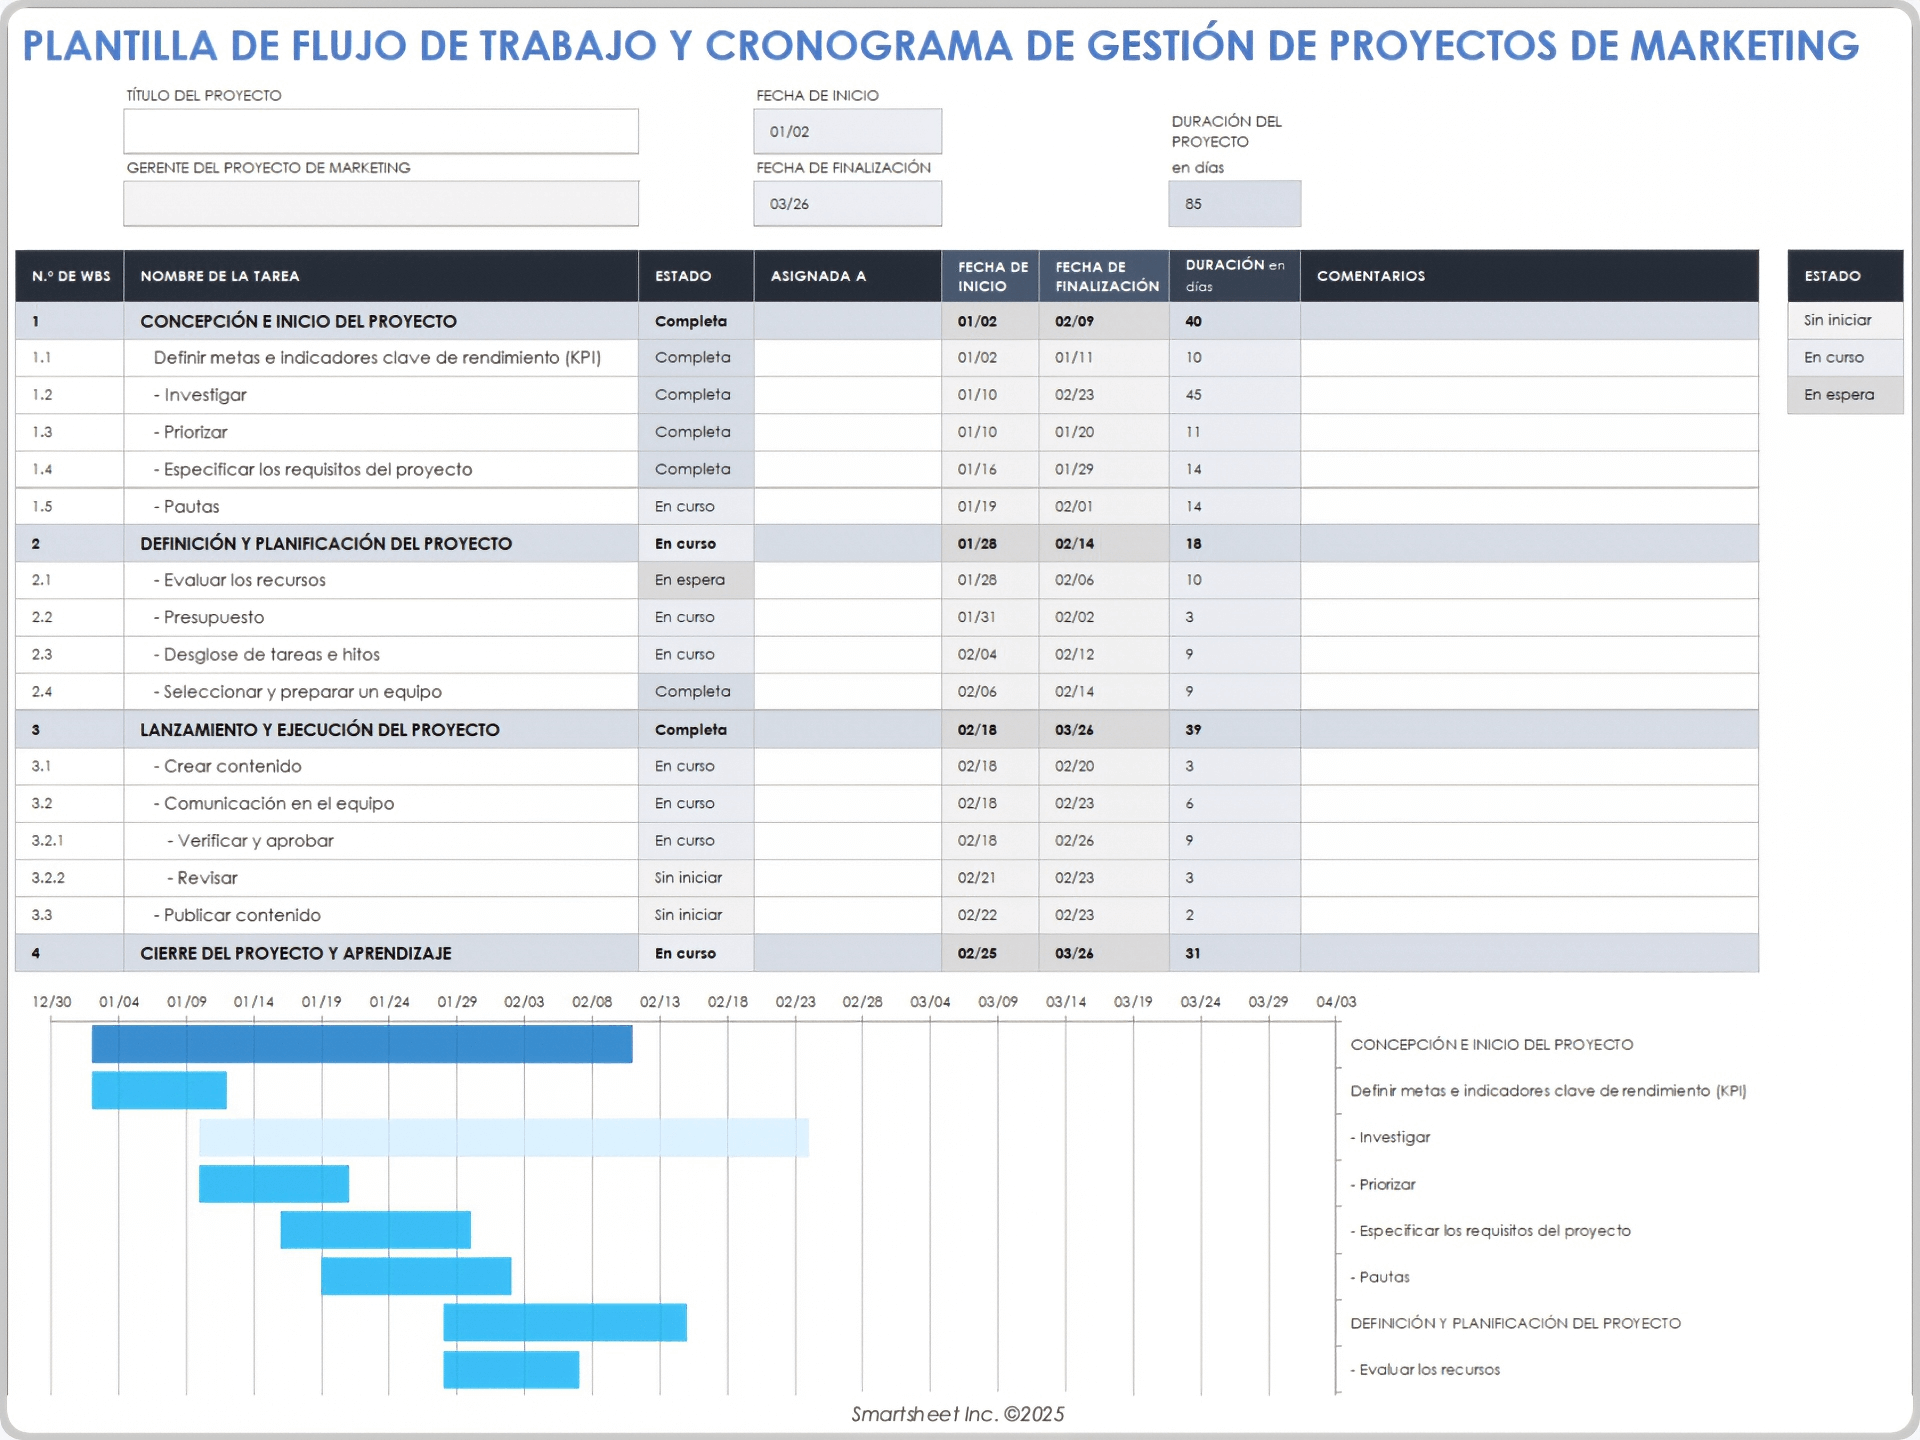Click the task Especificar los requisitos del proyecto in table
The image size is (1920, 1440).
[312, 469]
